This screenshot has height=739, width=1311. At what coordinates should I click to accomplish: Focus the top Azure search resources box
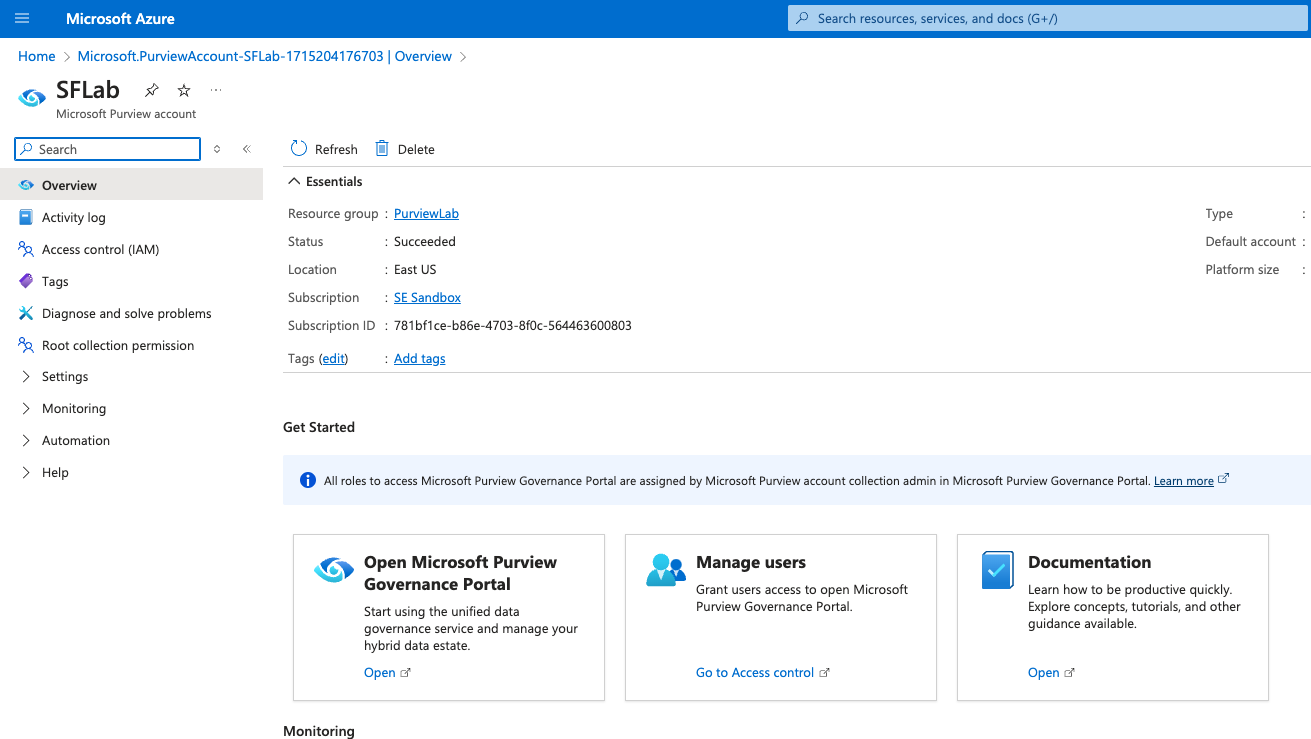pyautogui.click(x=1048, y=18)
